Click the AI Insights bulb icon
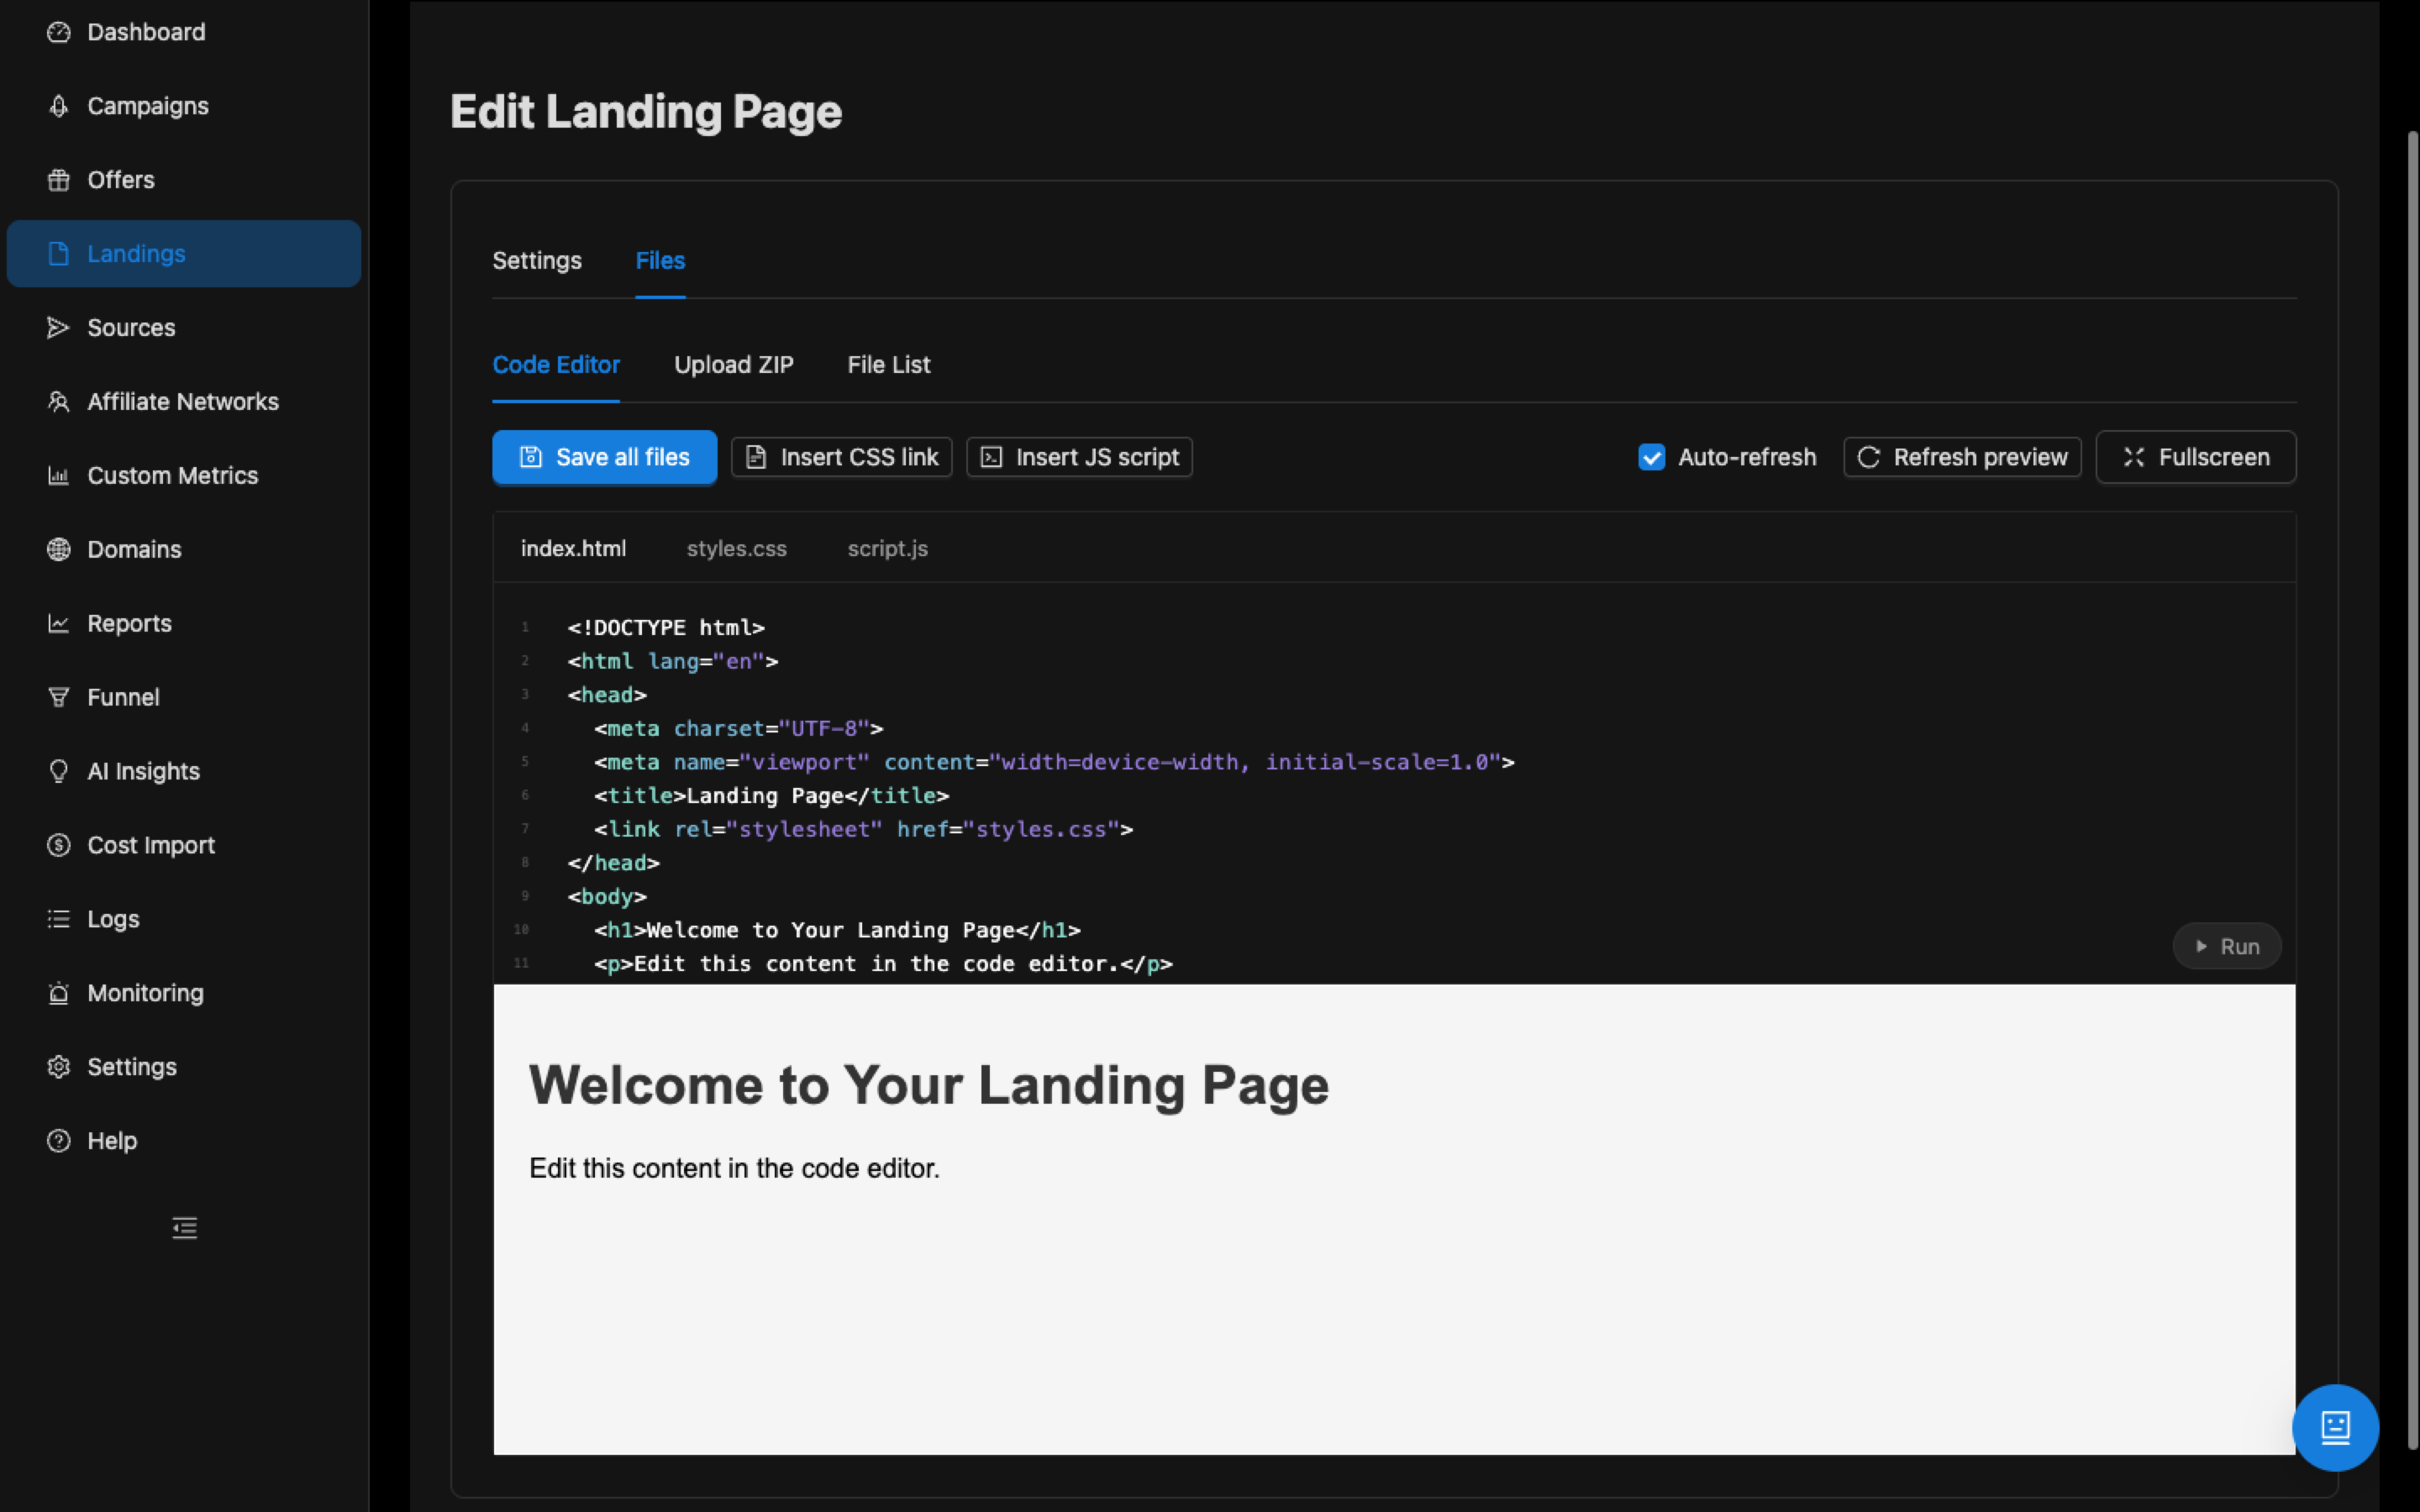The height and width of the screenshot is (1512, 2420). tap(59, 771)
